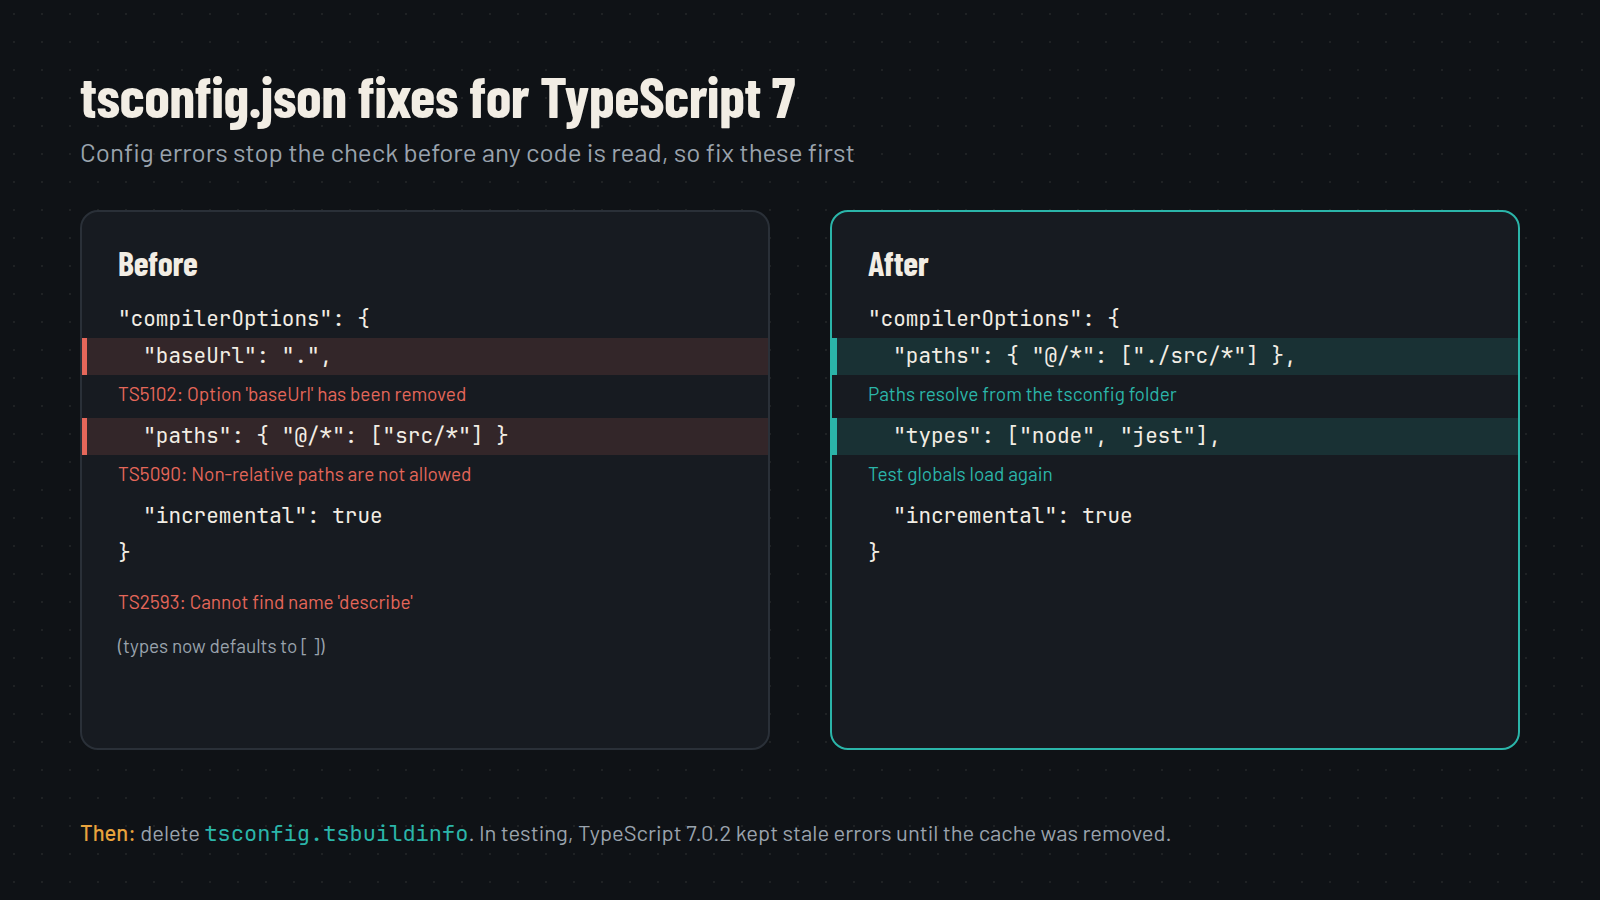Viewport: 1600px width, 900px height.
Task: Click the After panel's "paths" line with "./src/*"
Action: pyautogui.click(x=1175, y=356)
